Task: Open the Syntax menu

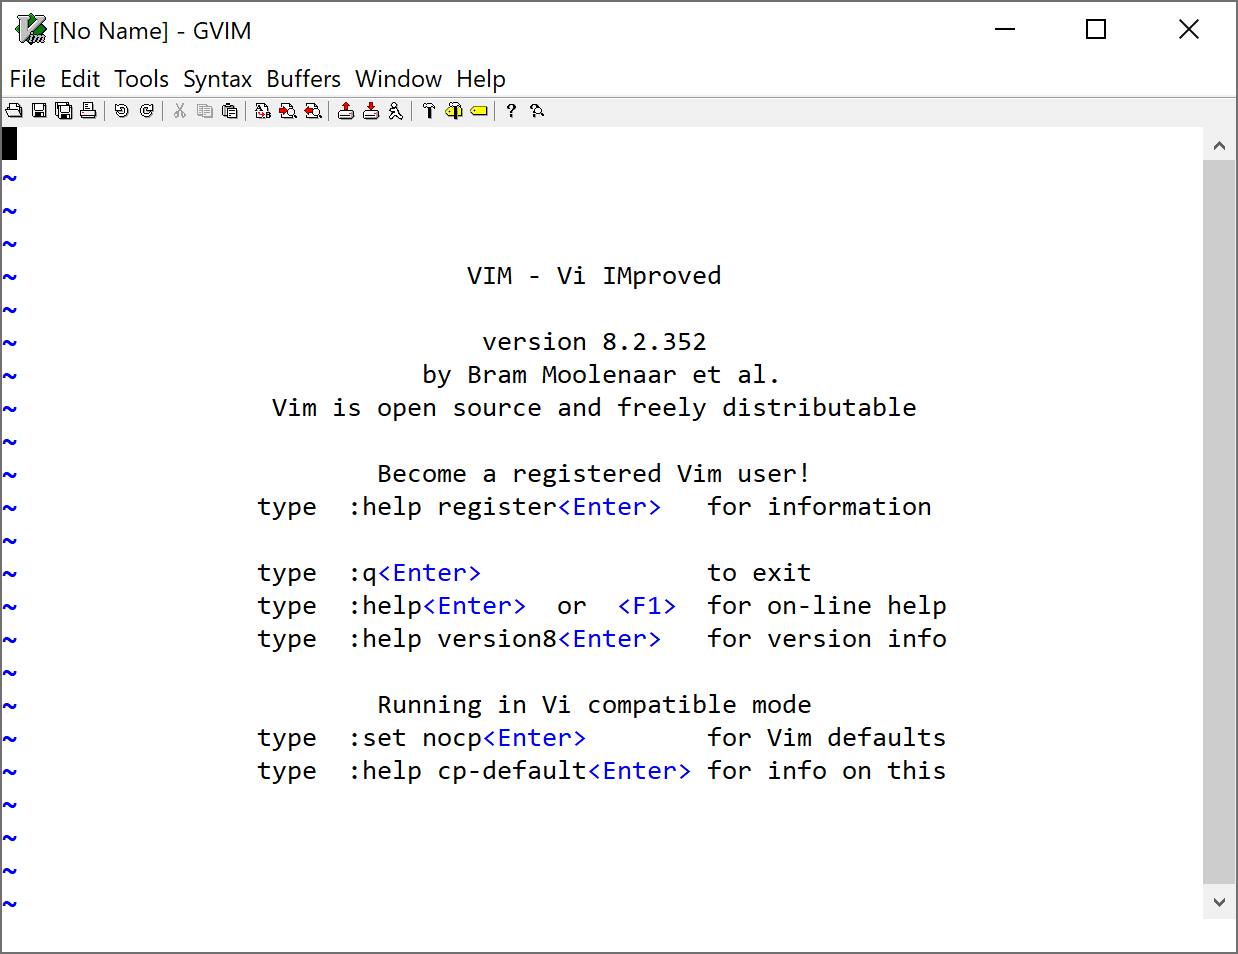Action: (218, 79)
